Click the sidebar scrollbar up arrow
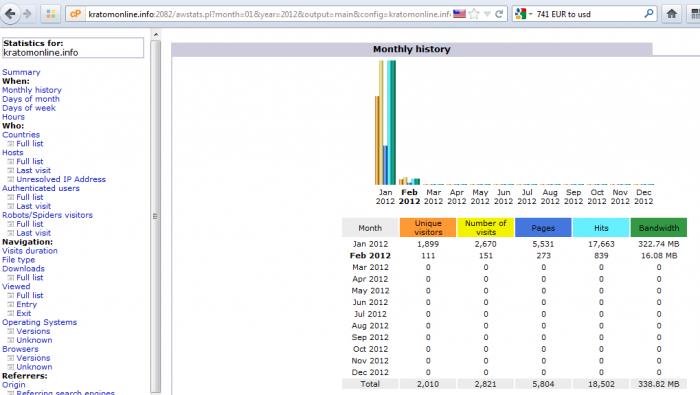700x395 pixels. [155, 34]
